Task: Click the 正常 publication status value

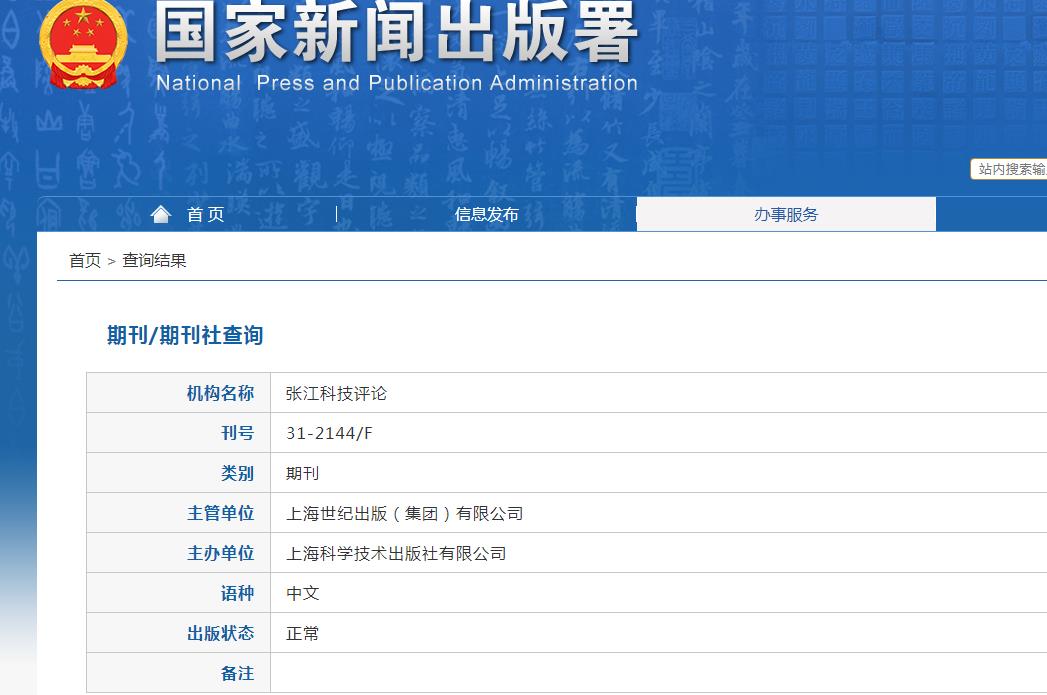Action: (302, 633)
